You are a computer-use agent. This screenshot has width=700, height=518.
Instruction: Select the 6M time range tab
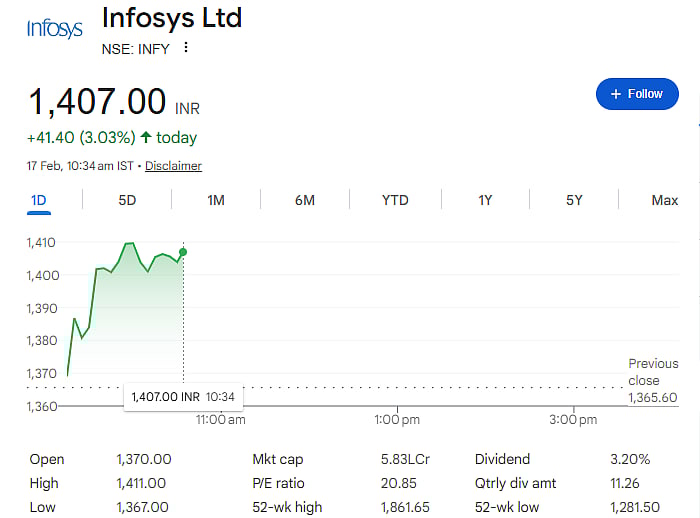click(x=305, y=200)
